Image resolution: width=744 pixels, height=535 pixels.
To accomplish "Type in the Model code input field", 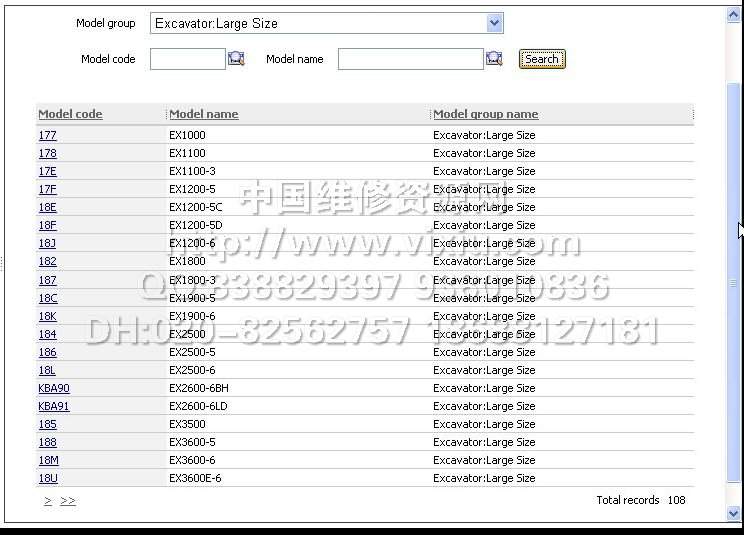I will 188,59.
